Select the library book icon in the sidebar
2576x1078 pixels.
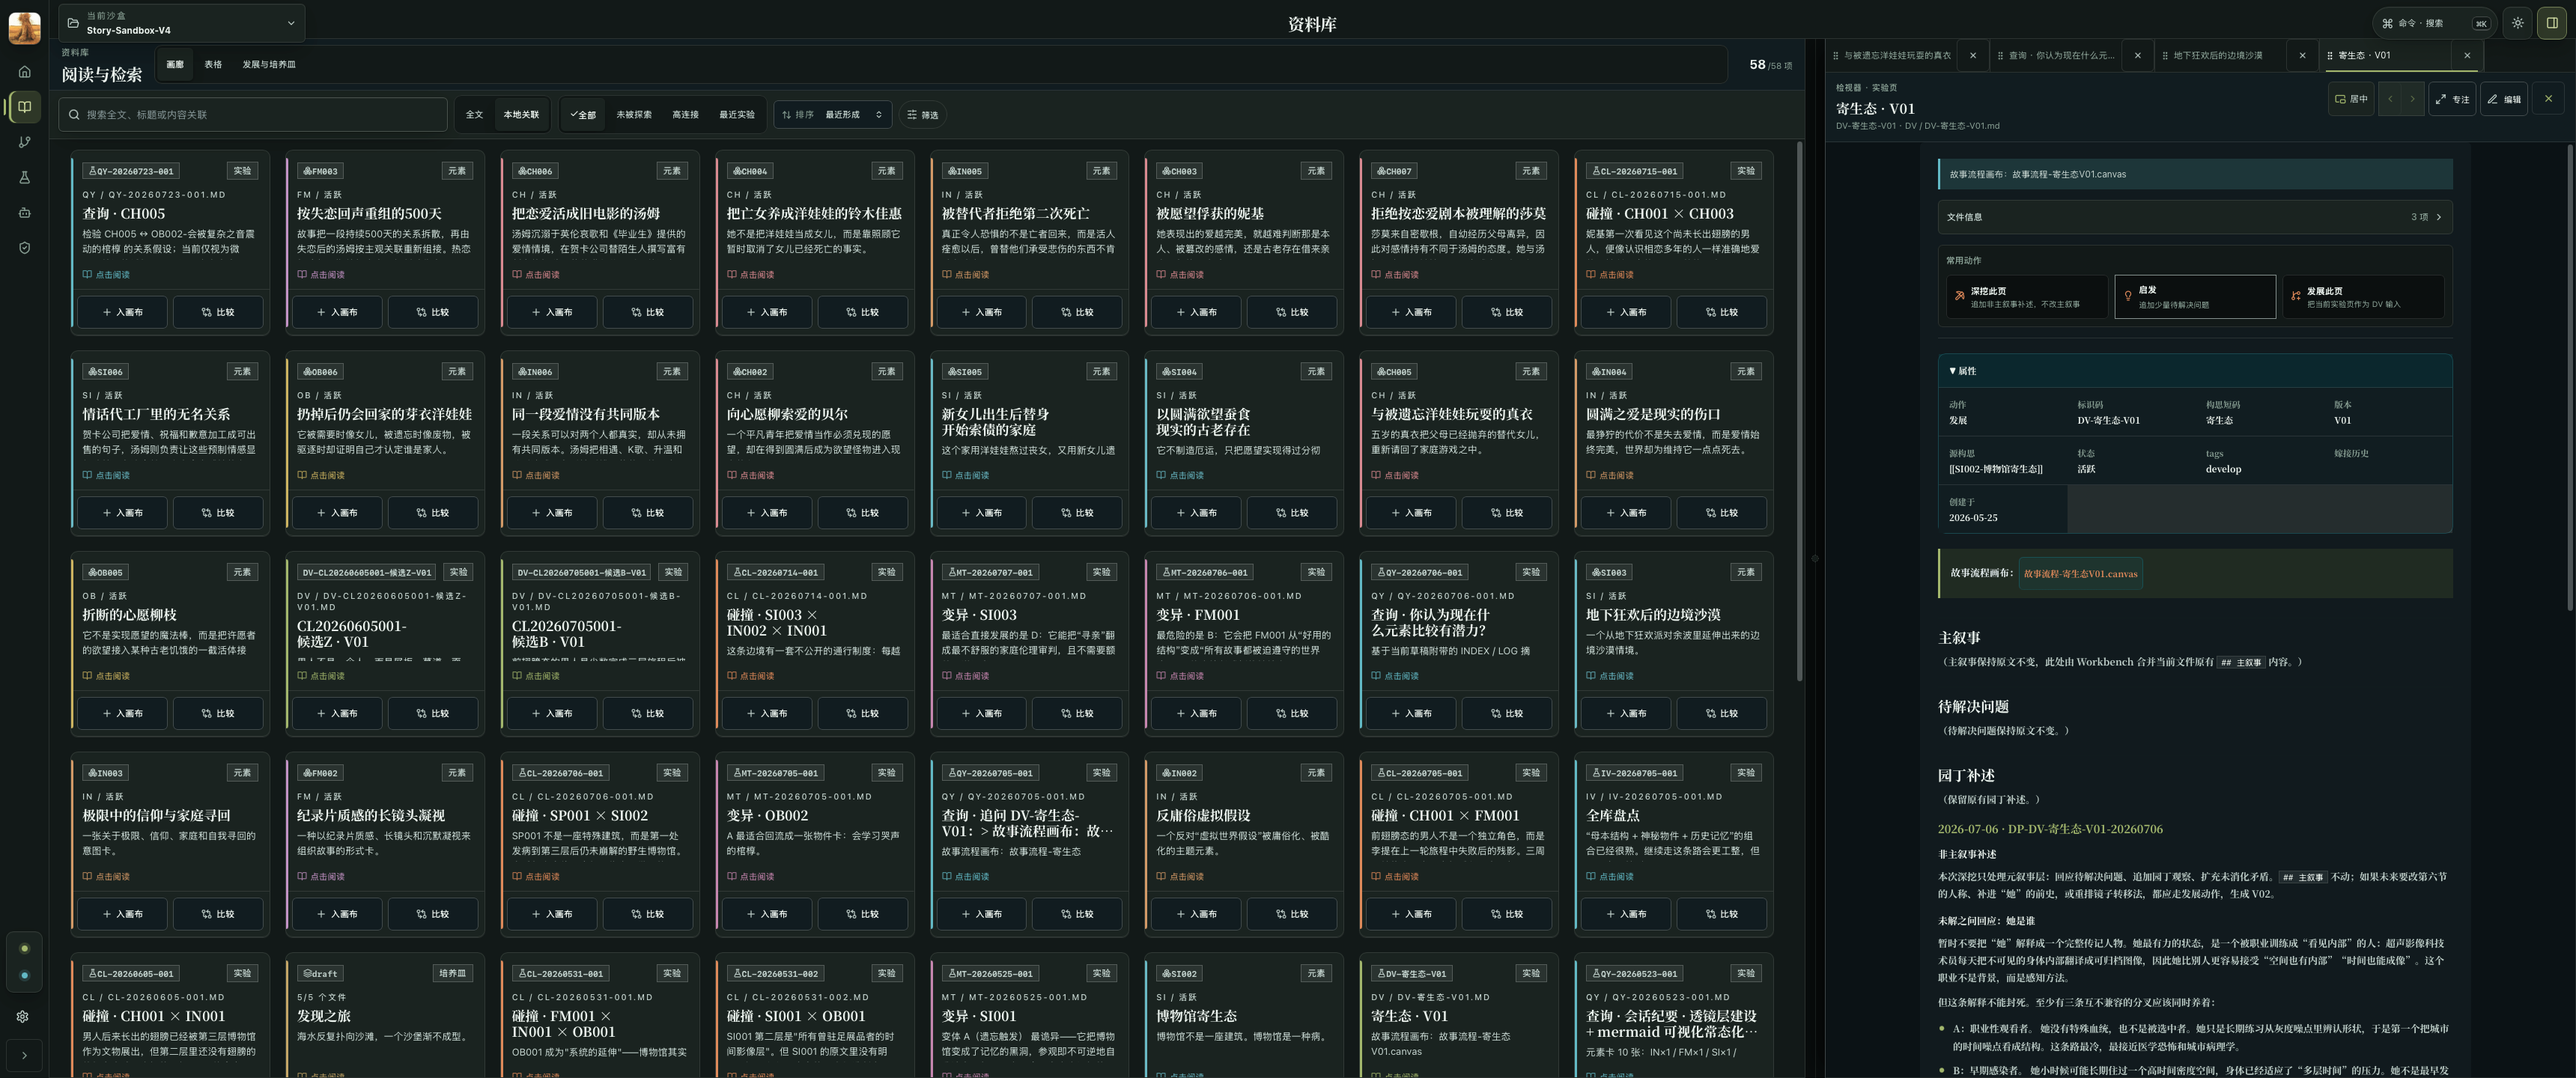point(24,107)
